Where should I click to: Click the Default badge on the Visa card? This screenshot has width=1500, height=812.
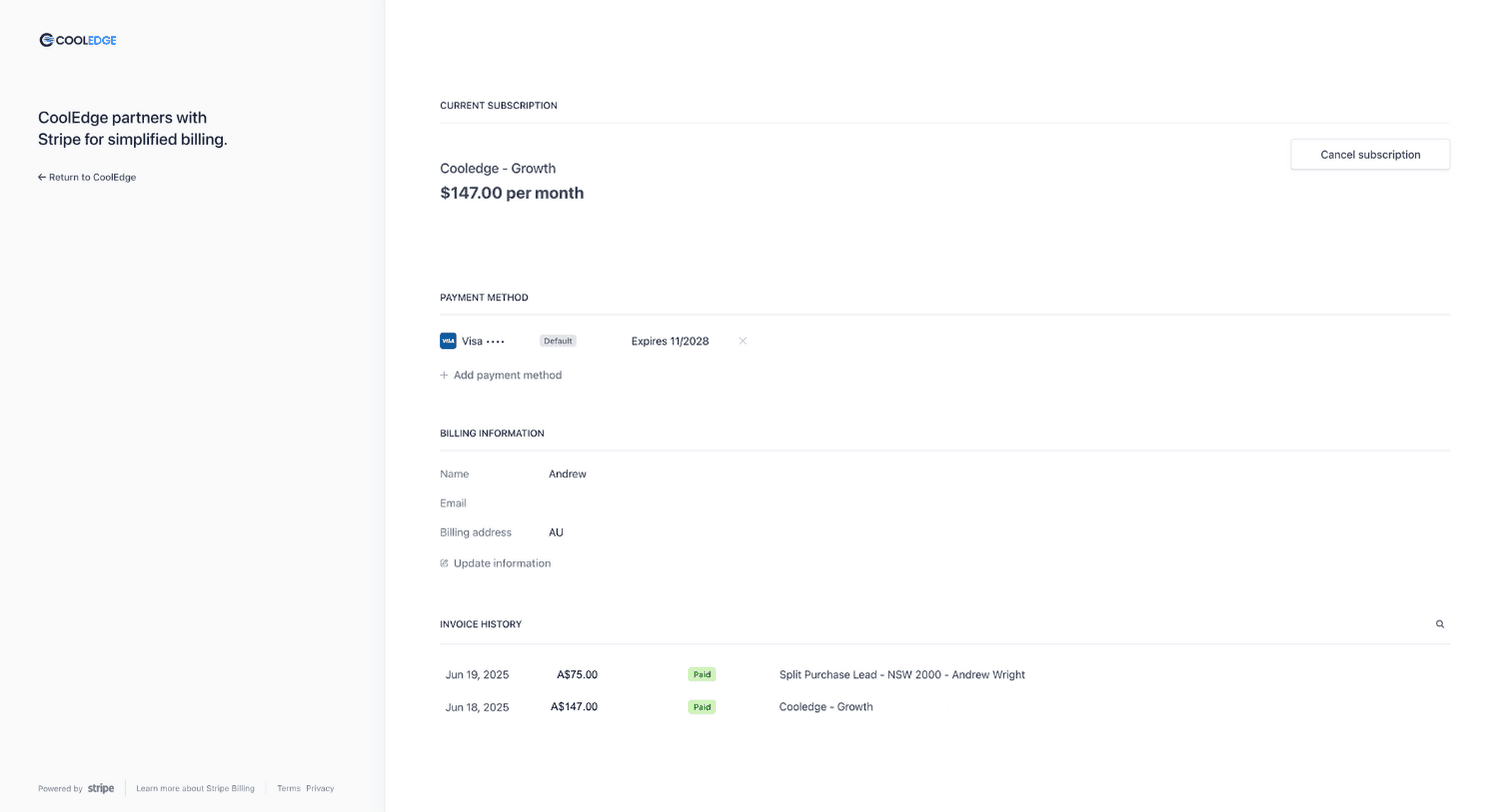(557, 340)
